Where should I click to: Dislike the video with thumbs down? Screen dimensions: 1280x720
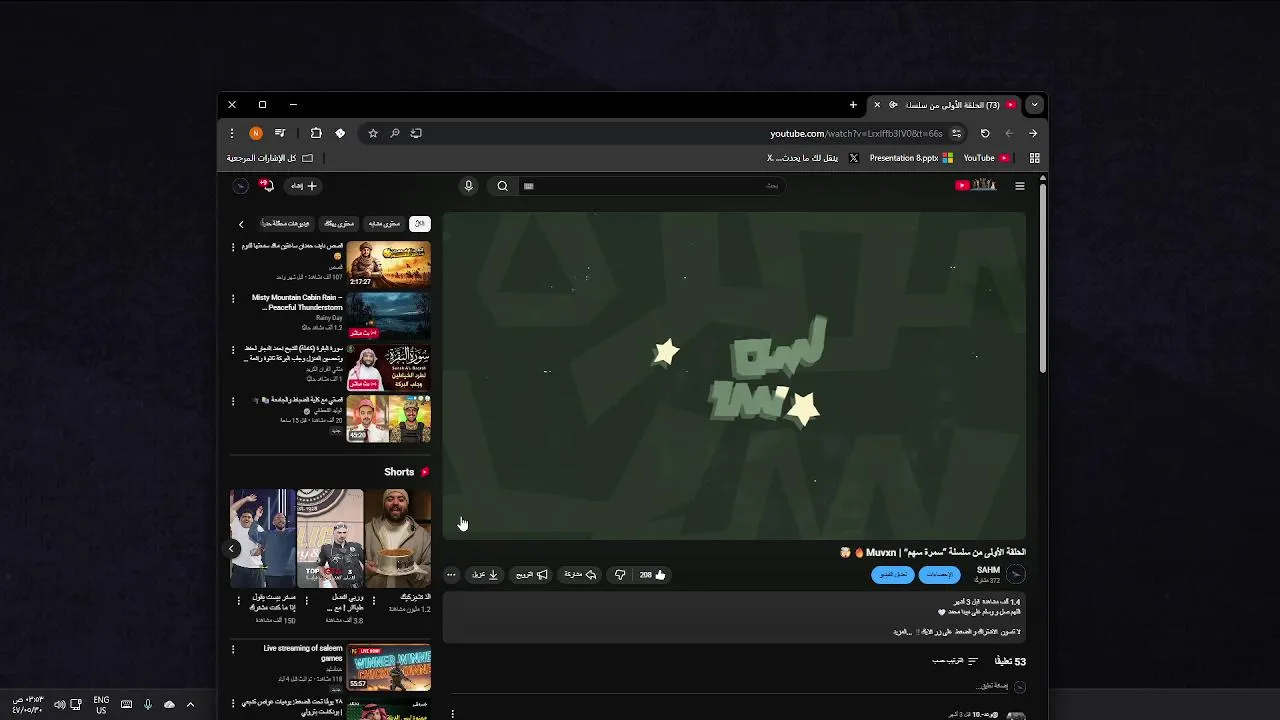(620, 575)
